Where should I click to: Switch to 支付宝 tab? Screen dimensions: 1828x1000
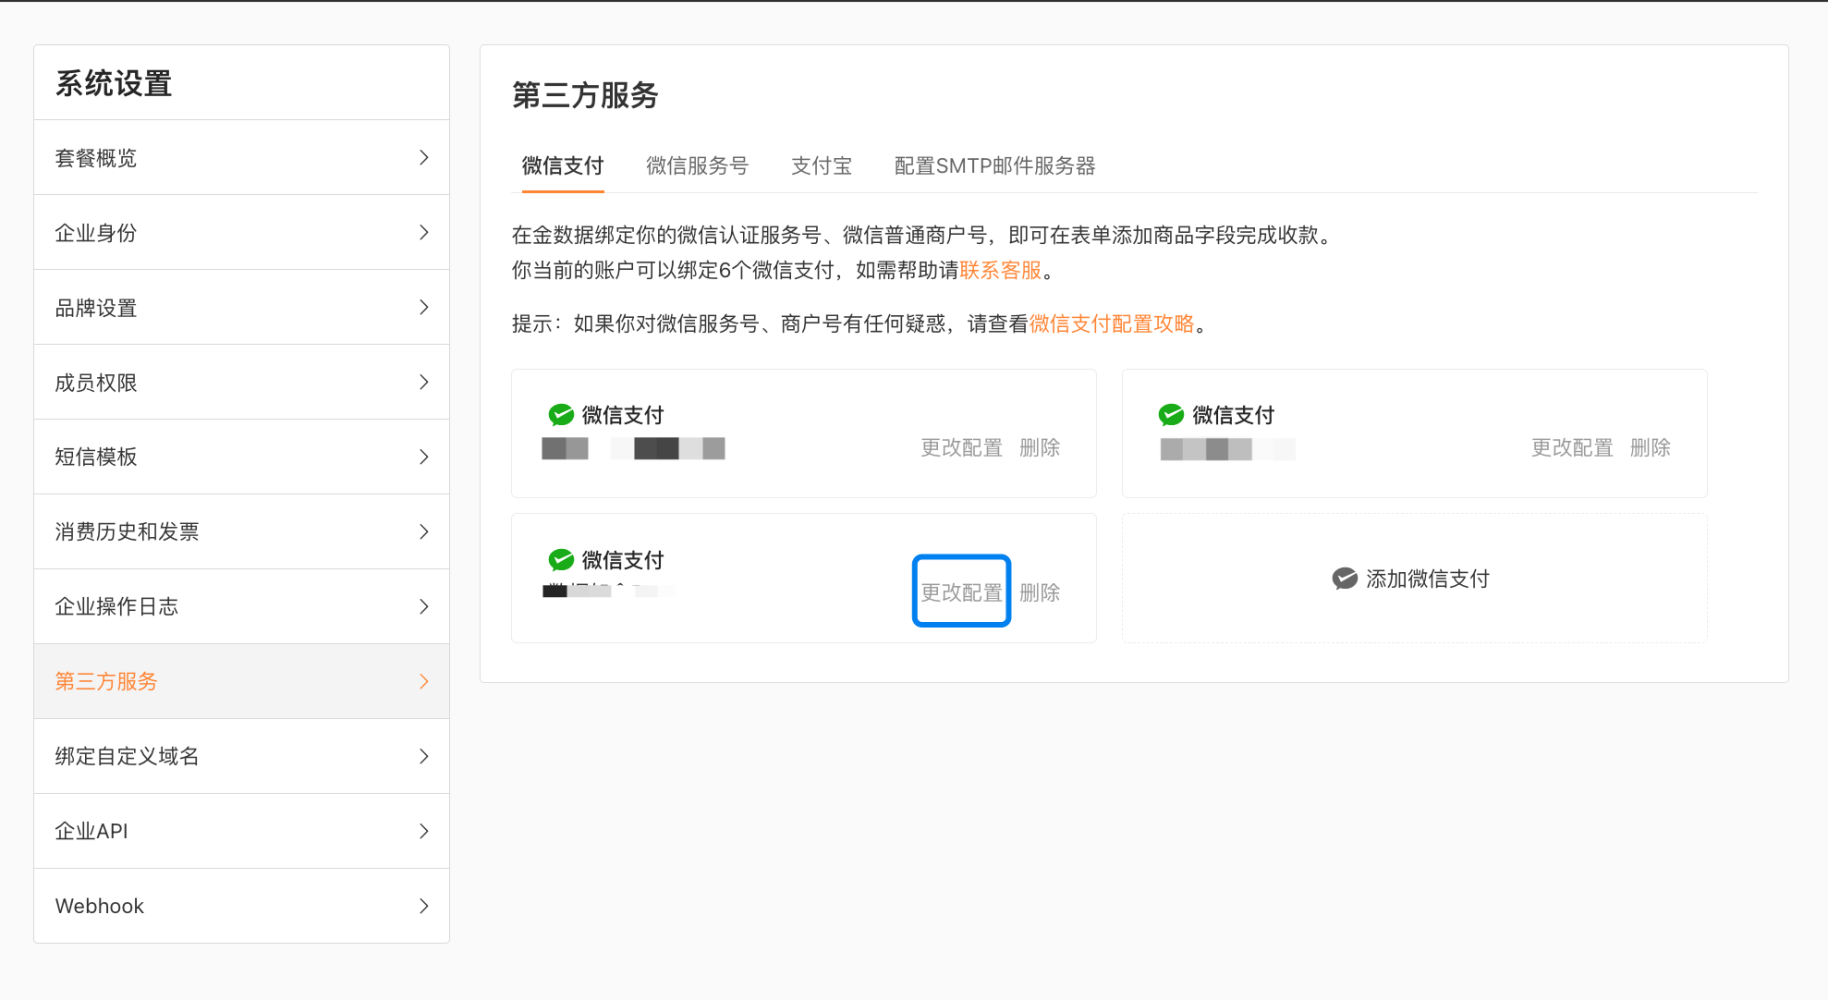coord(821,166)
